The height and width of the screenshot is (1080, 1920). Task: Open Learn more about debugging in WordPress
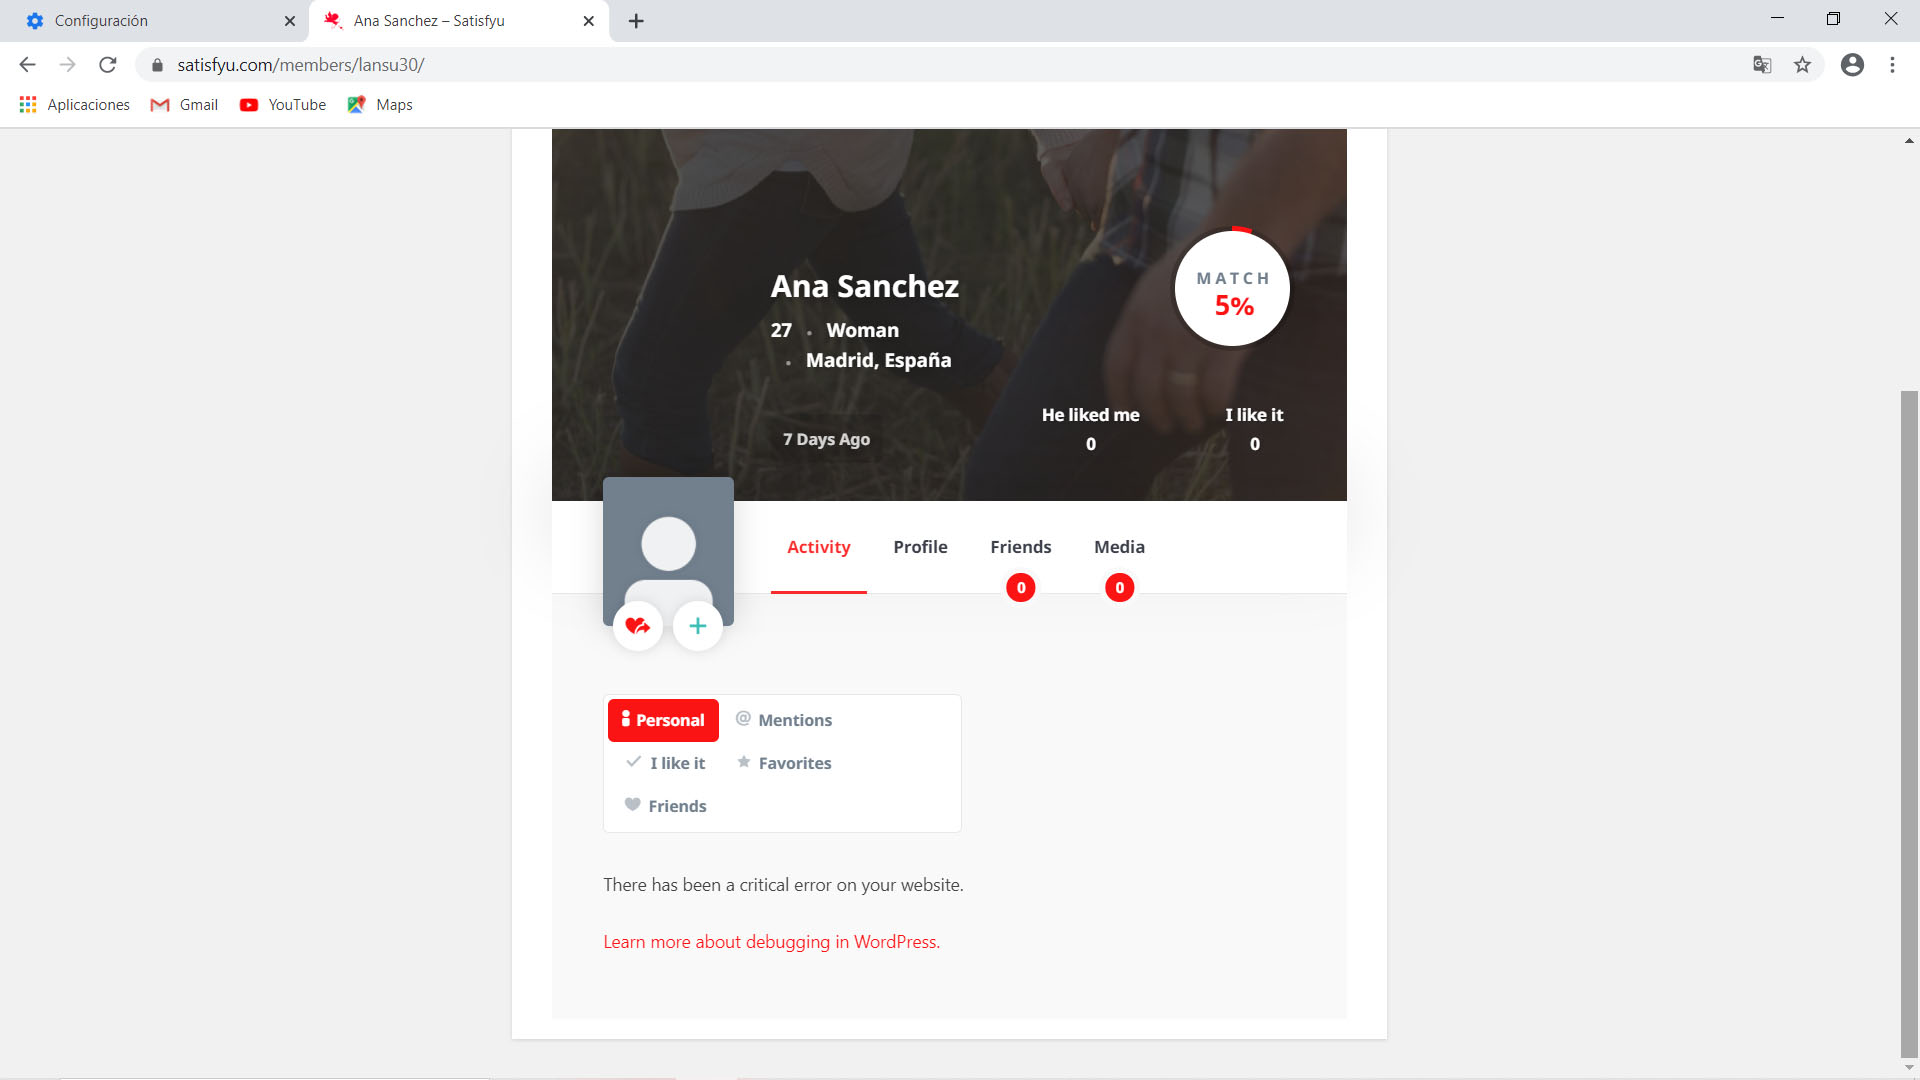point(772,942)
